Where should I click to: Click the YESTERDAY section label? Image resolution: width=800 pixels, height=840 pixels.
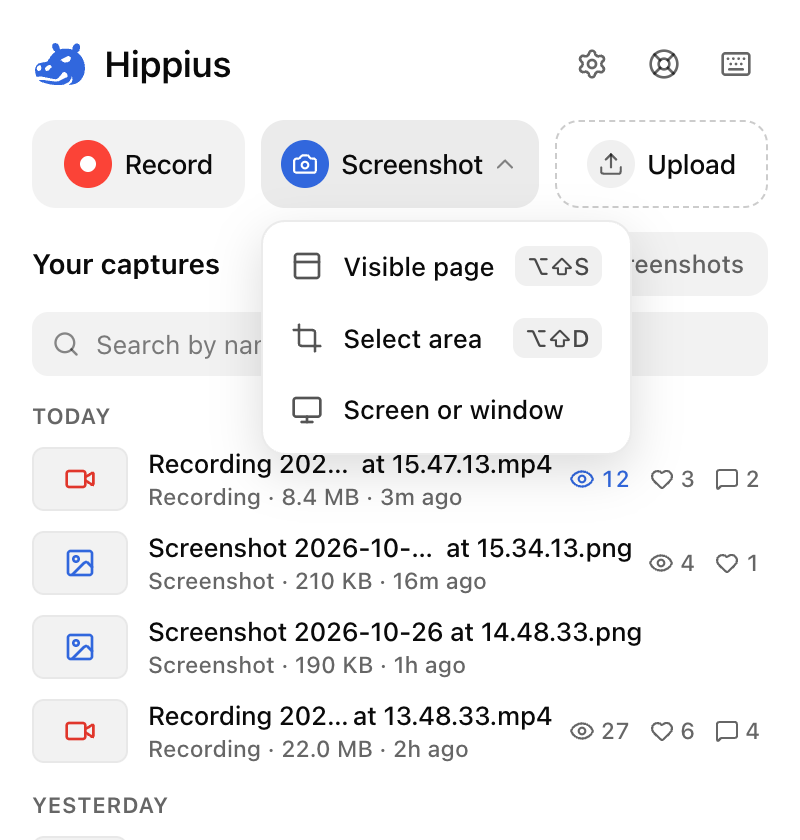click(x=100, y=806)
